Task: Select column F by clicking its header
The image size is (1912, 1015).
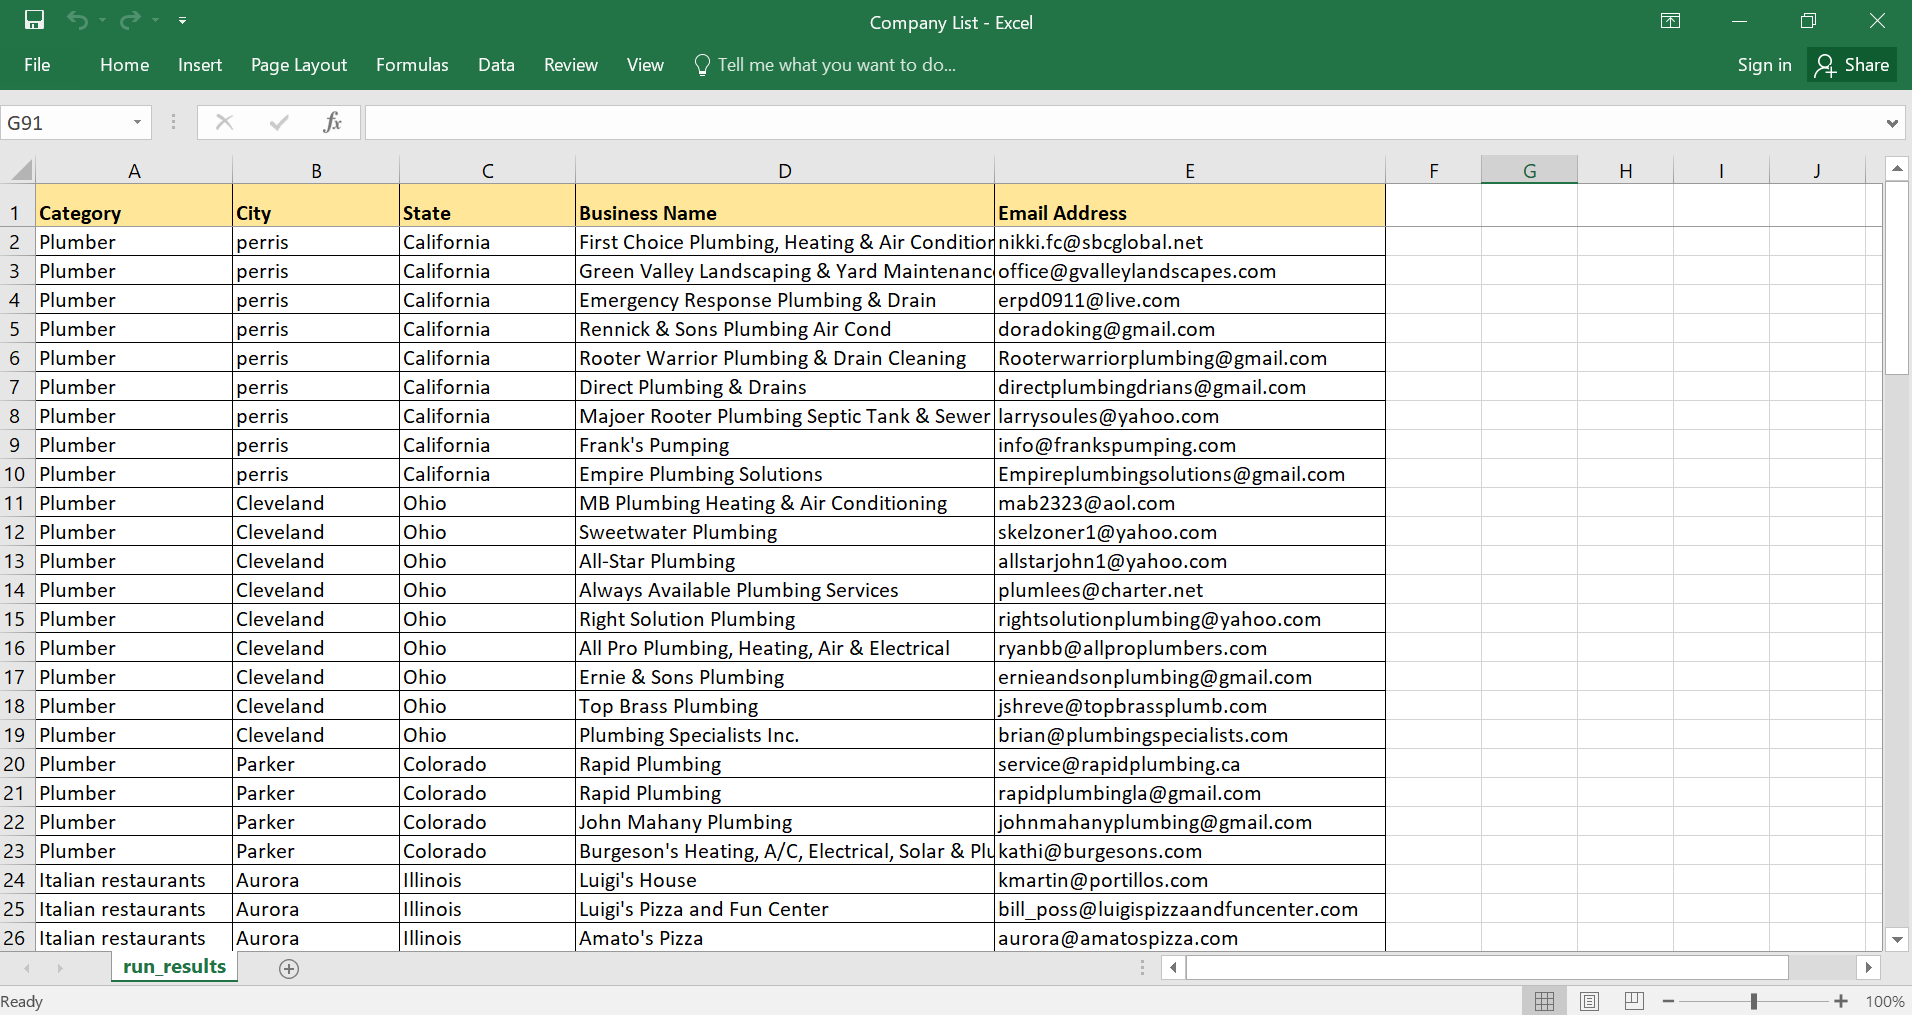Action: (1433, 170)
